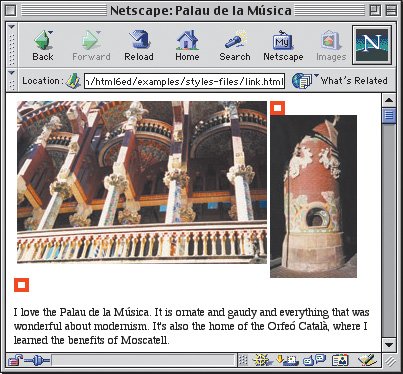Image resolution: width=403 pixels, height=374 pixels.
Task: Click the large Palau columns photo
Action: point(142,182)
